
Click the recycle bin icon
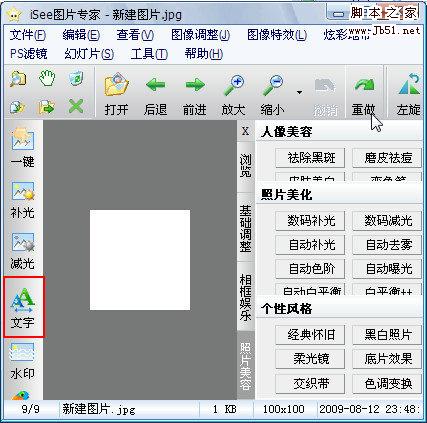pos(76,79)
